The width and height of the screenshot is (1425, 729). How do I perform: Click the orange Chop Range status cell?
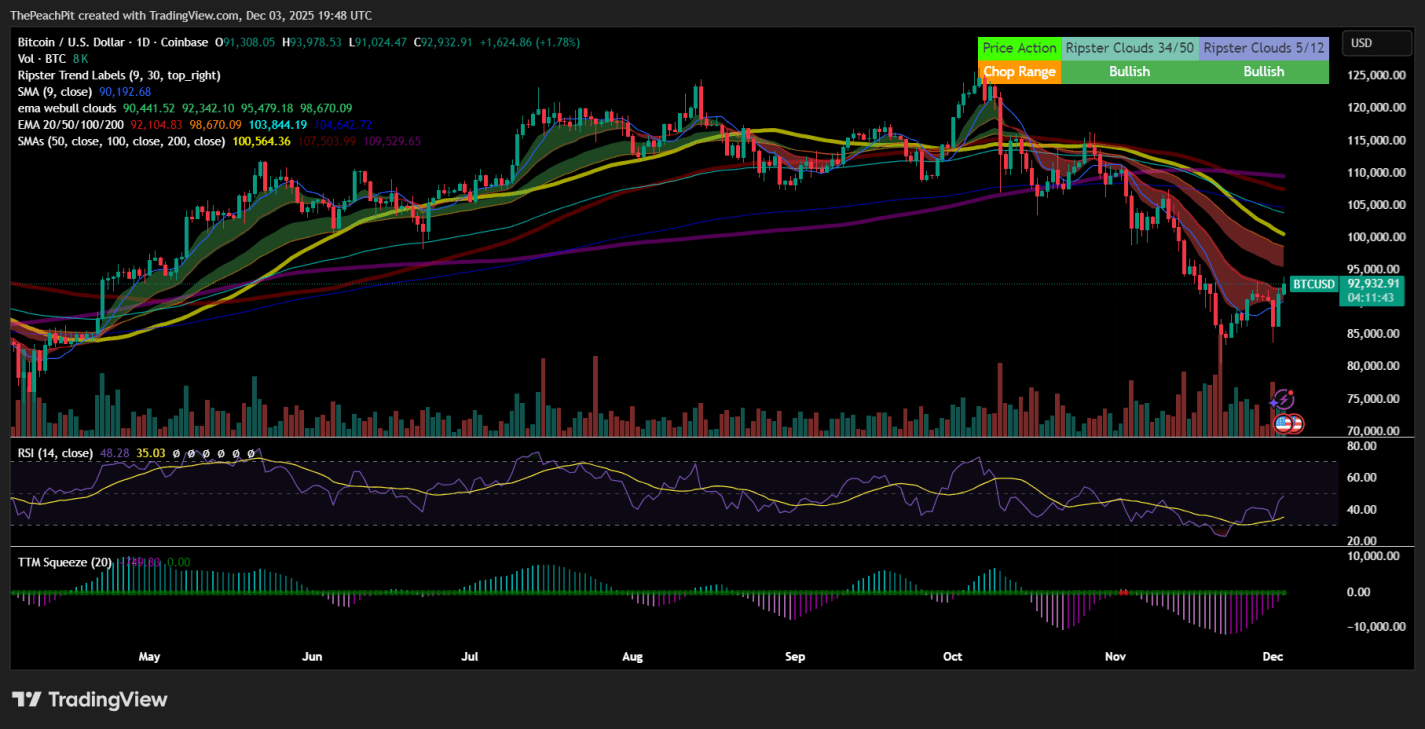tap(1019, 71)
